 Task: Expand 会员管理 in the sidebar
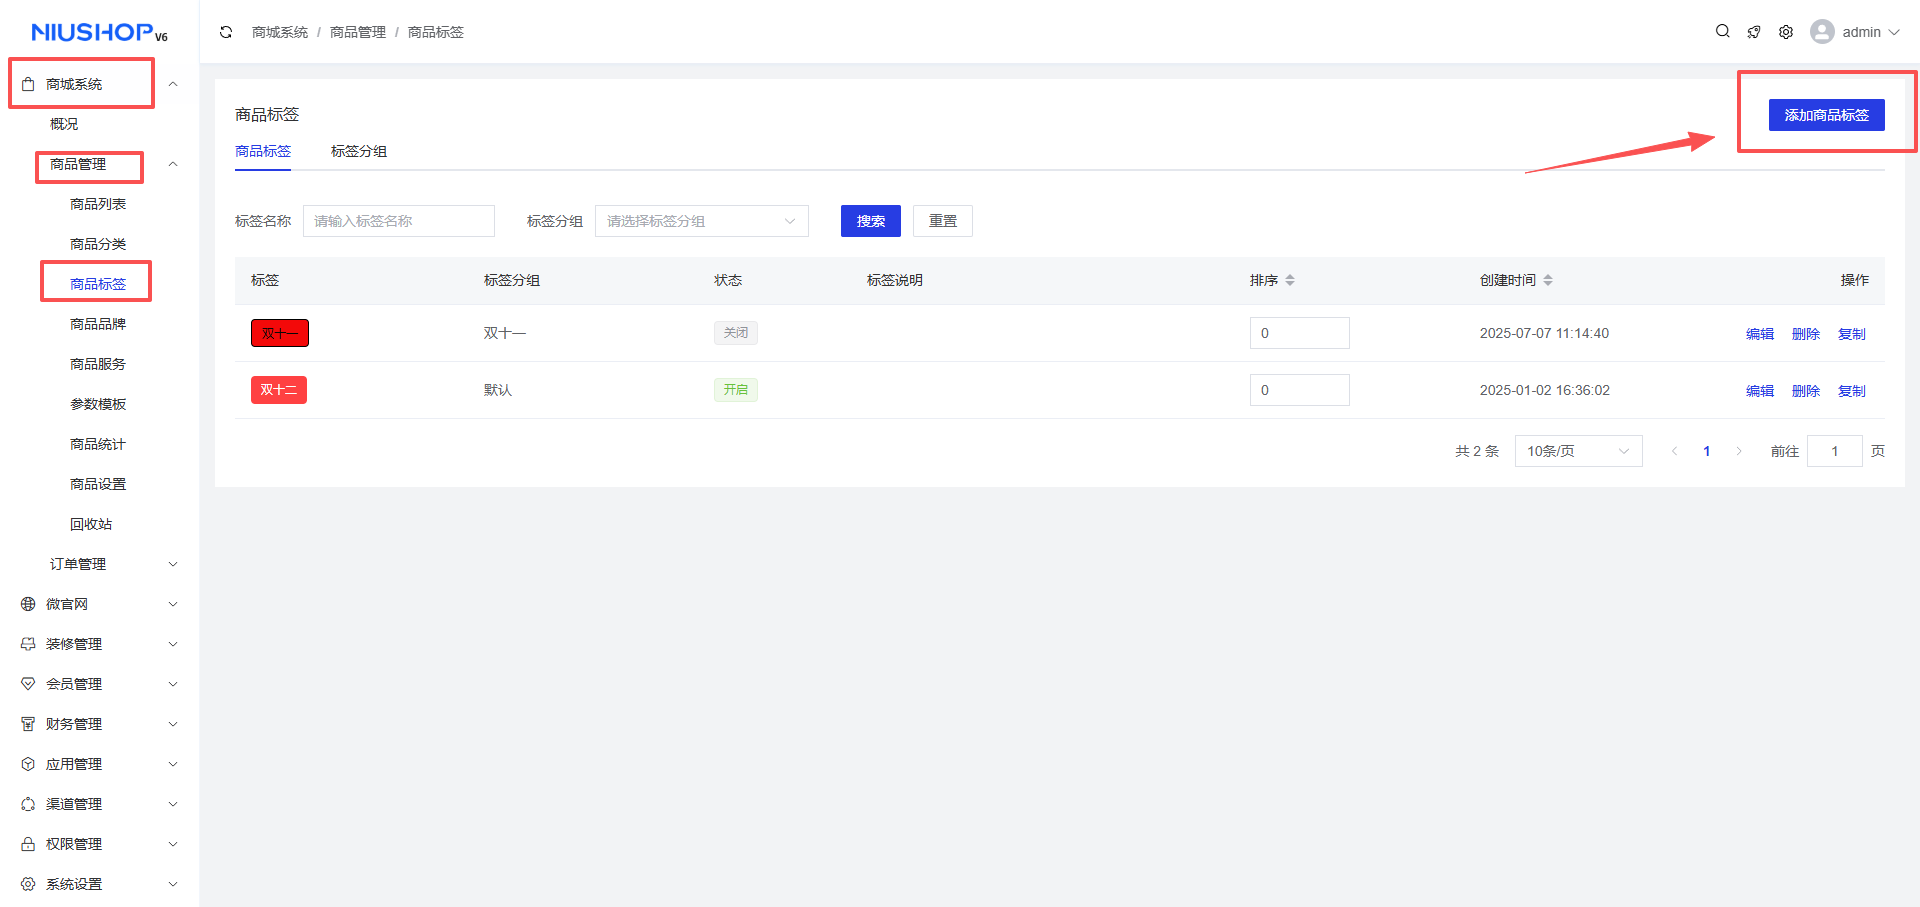pos(74,684)
